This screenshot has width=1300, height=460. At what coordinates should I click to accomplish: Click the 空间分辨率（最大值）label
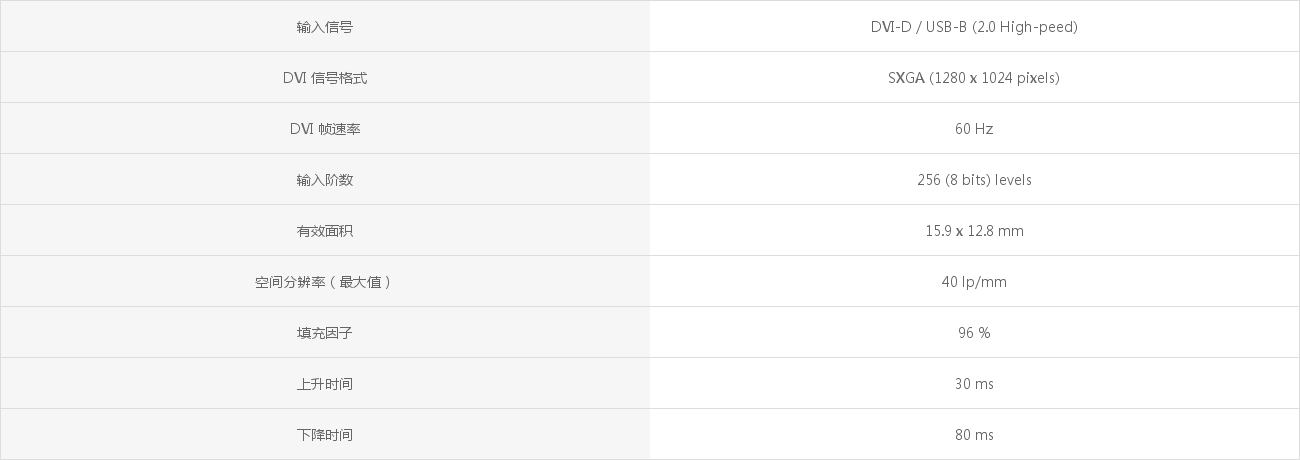tap(325, 282)
